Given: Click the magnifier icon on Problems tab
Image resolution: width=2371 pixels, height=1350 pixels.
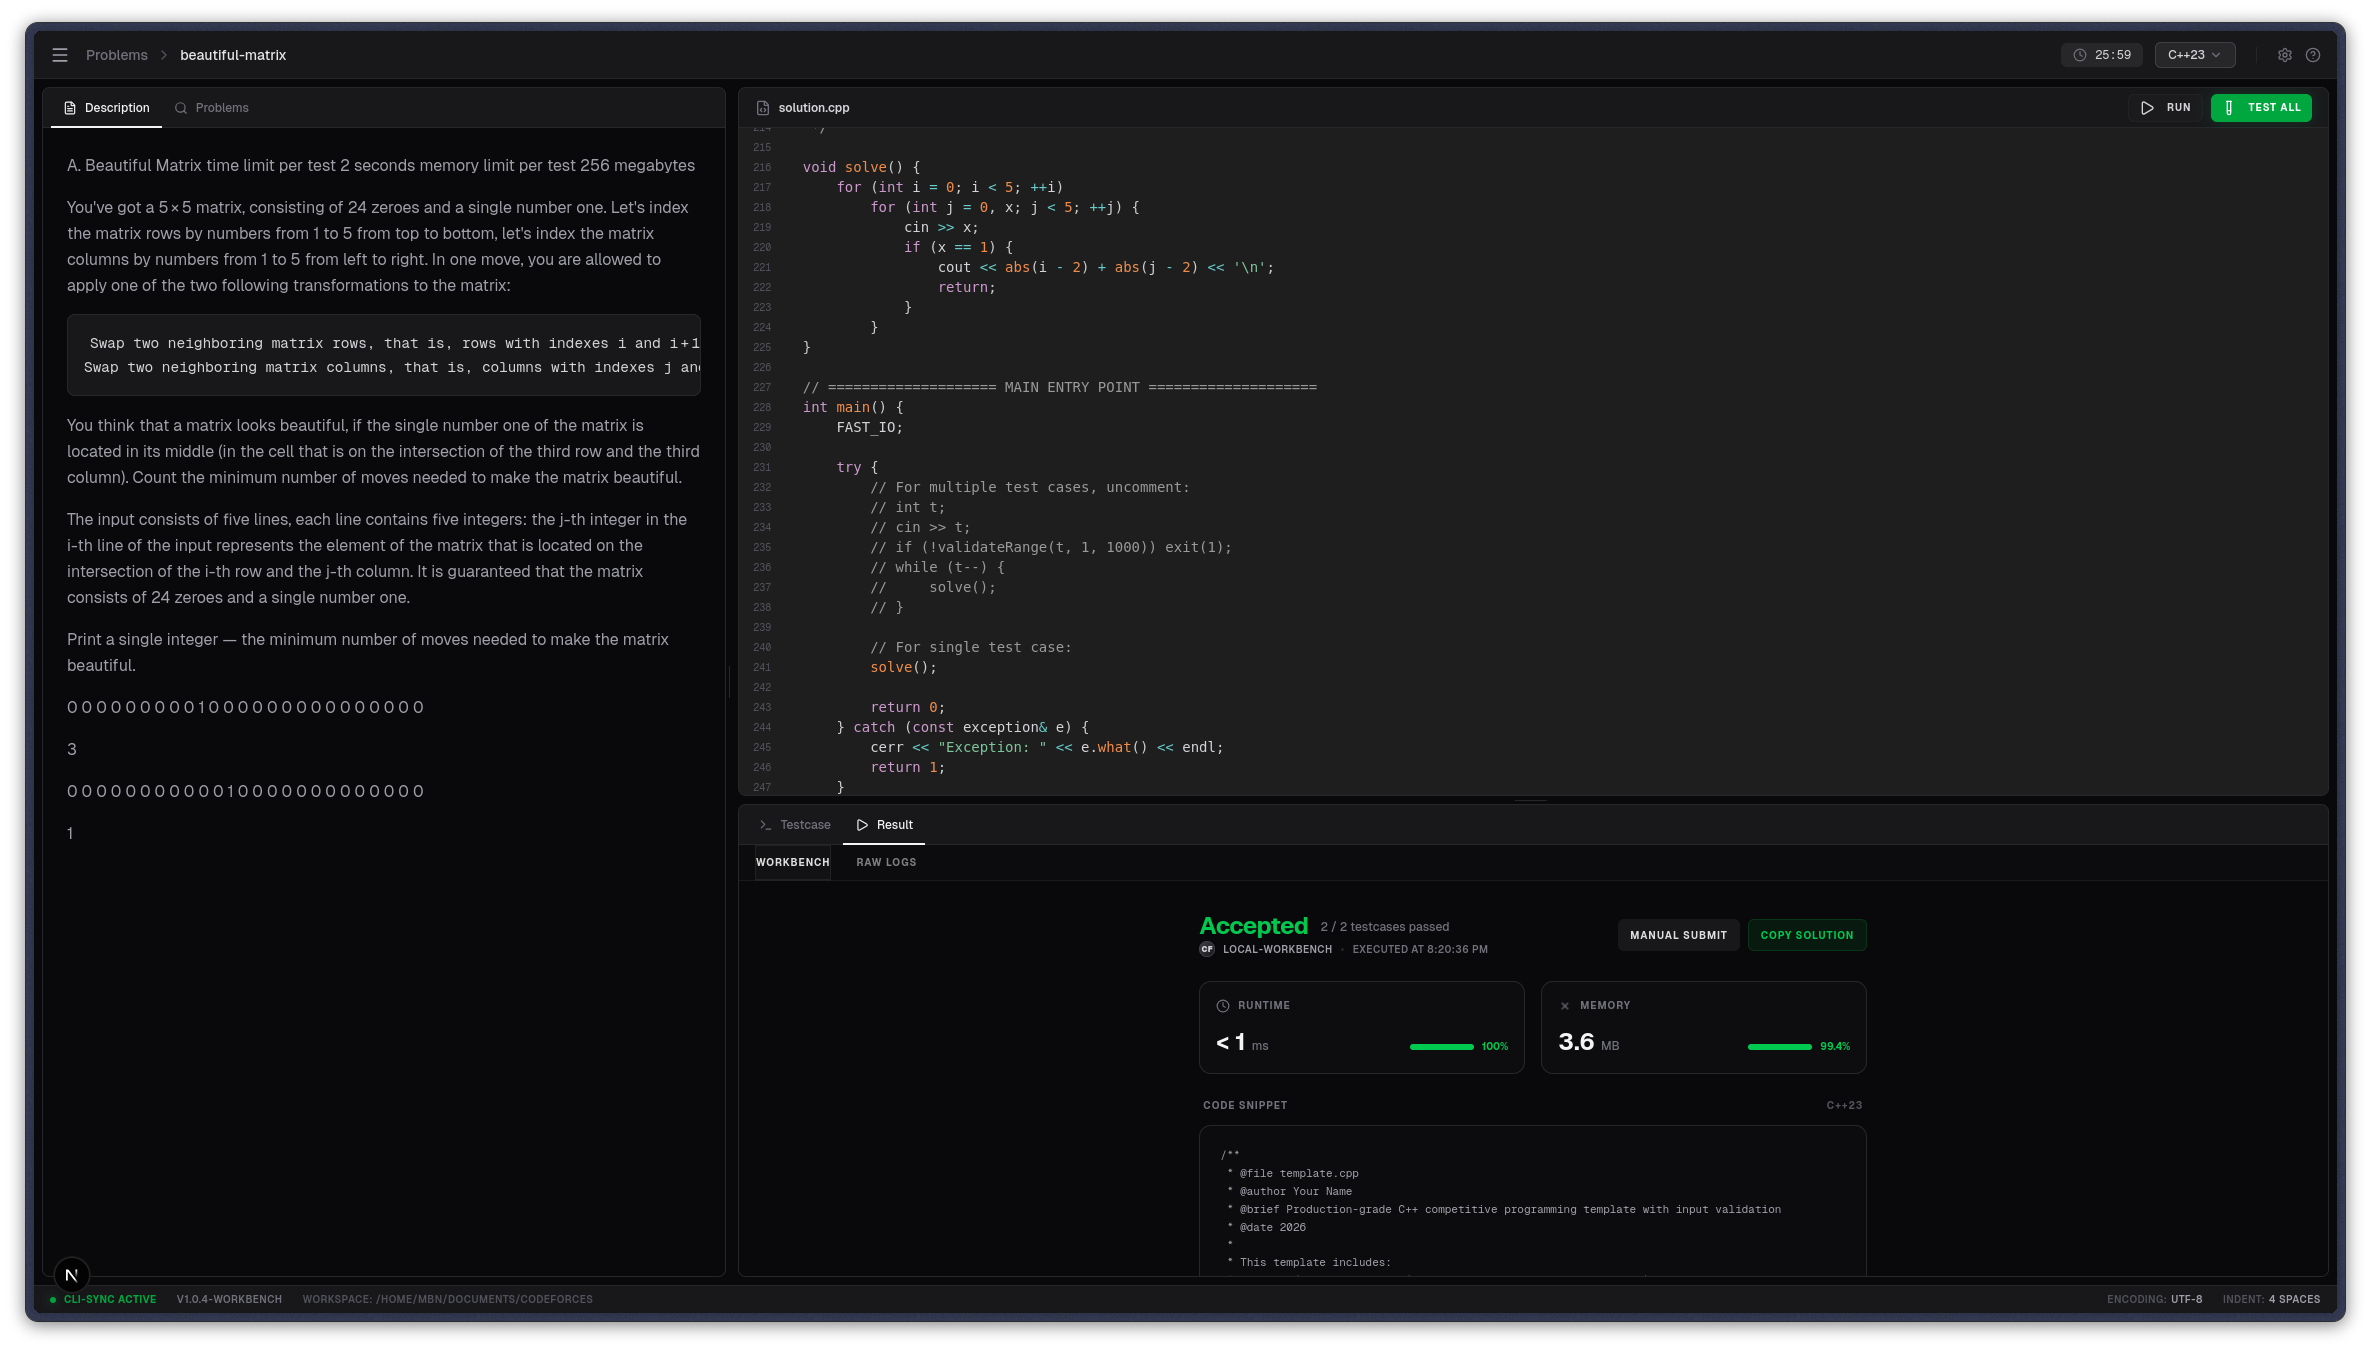Looking at the screenshot, I should coord(181,108).
